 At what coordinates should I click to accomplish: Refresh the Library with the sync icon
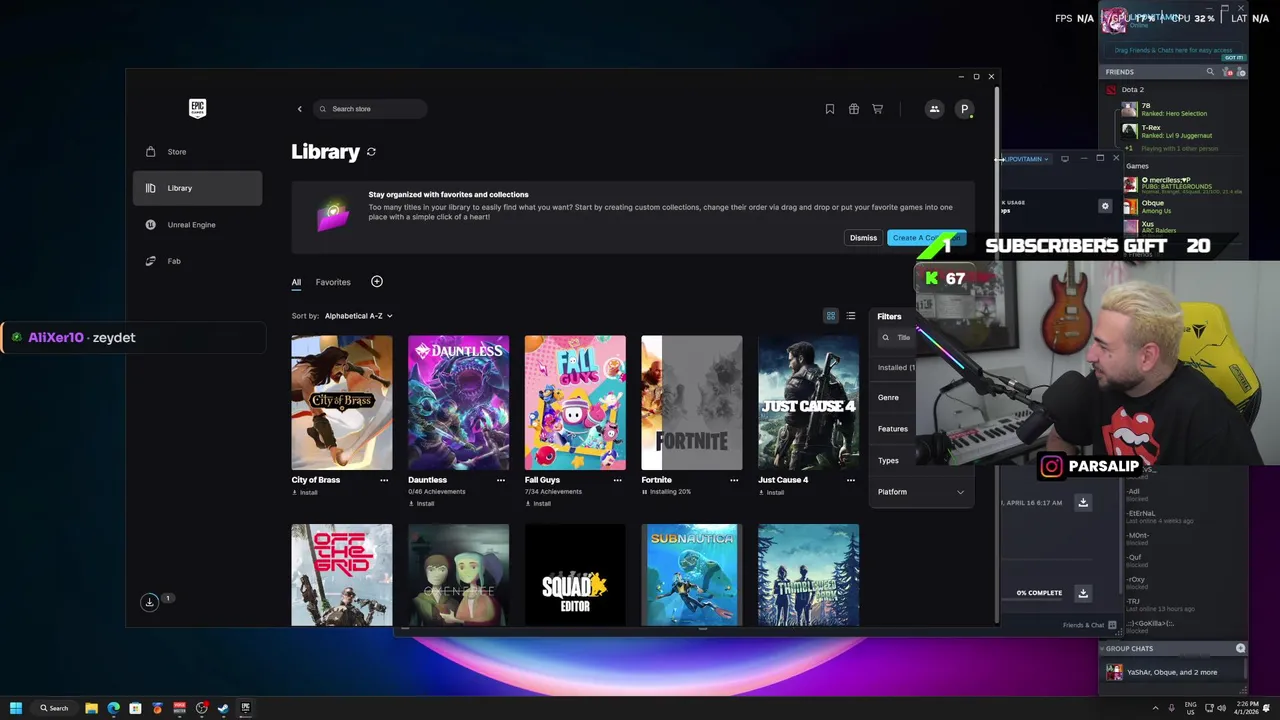[x=371, y=152]
